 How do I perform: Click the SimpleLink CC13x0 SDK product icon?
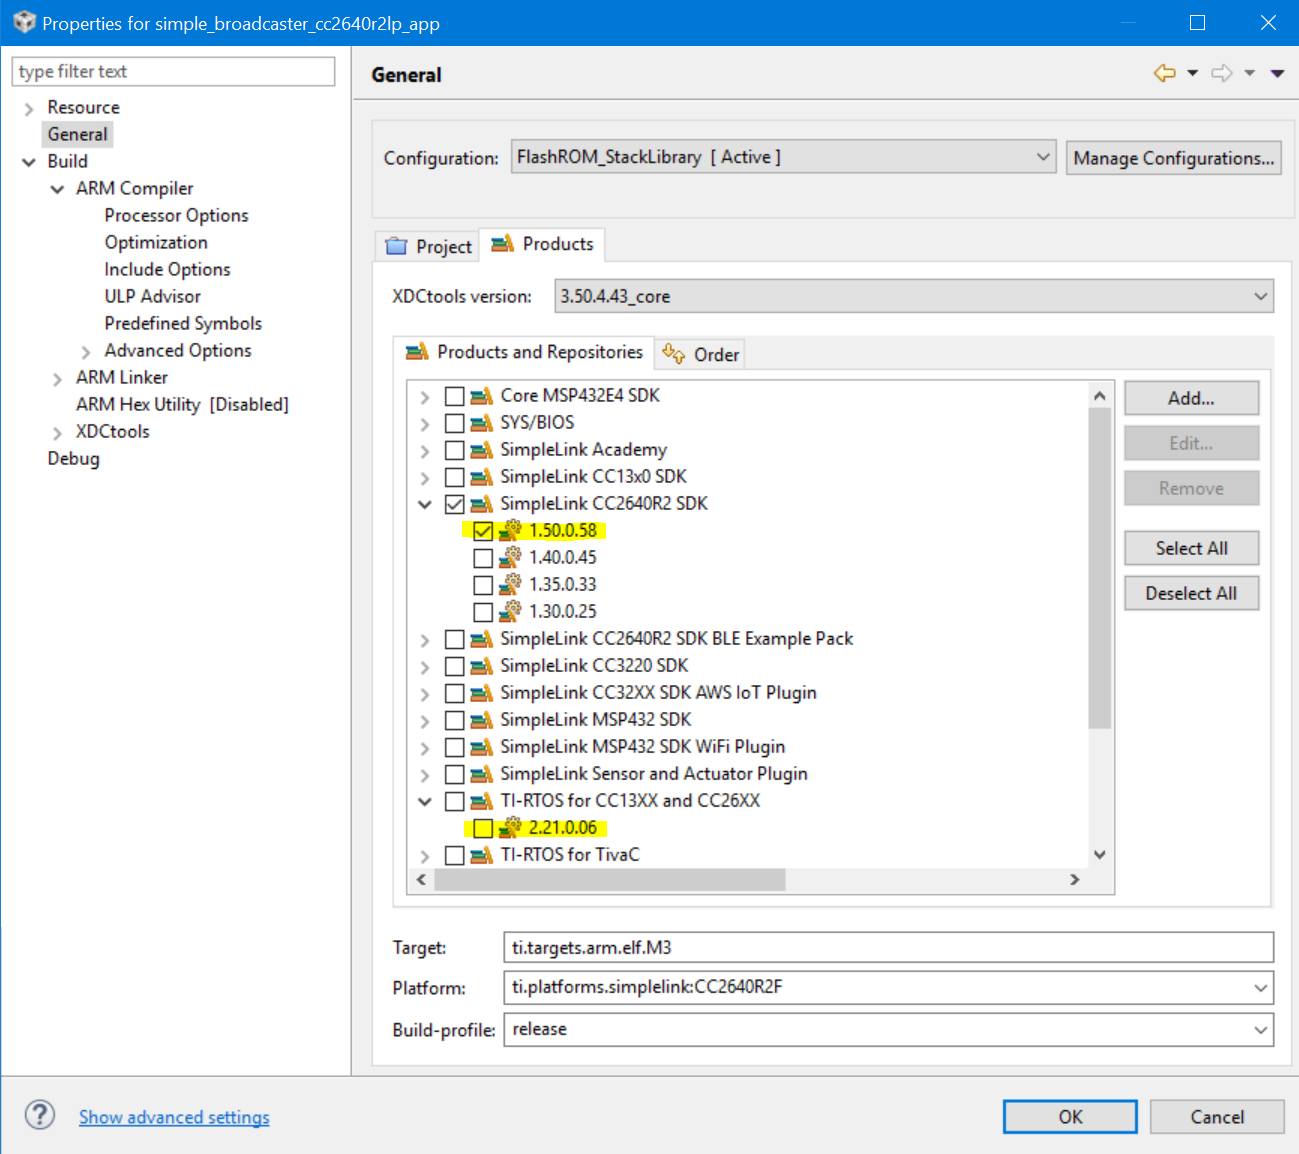(x=482, y=477)
